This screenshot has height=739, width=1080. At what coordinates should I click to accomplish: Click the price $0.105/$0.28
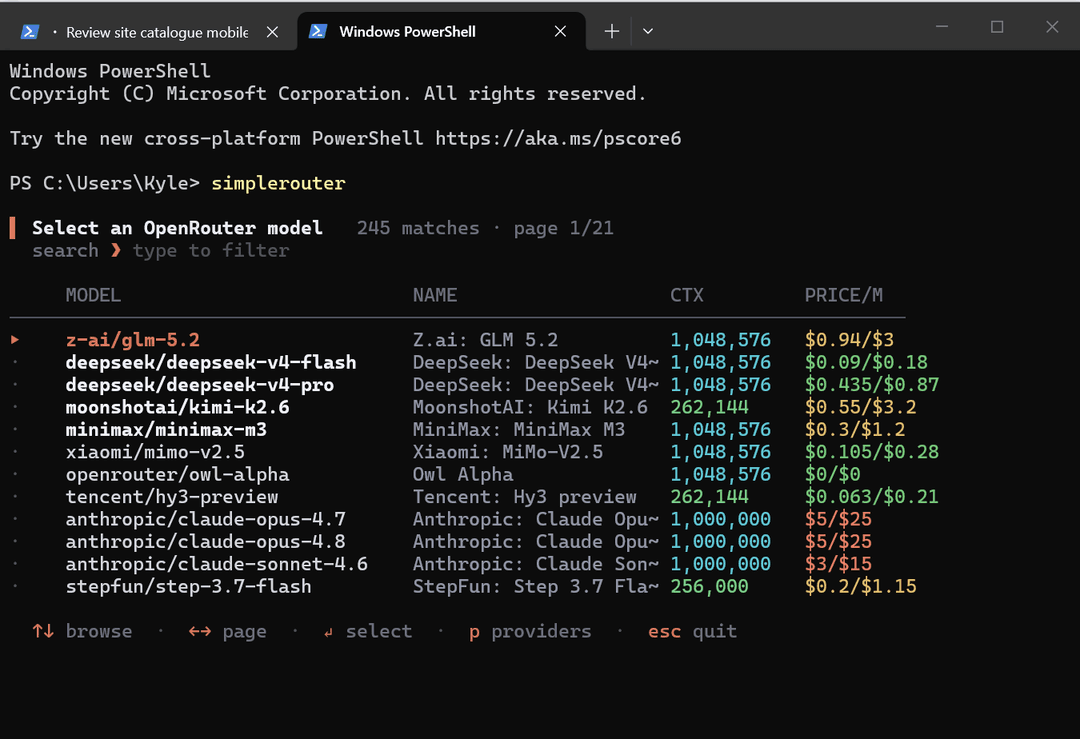tap(872, 452)
